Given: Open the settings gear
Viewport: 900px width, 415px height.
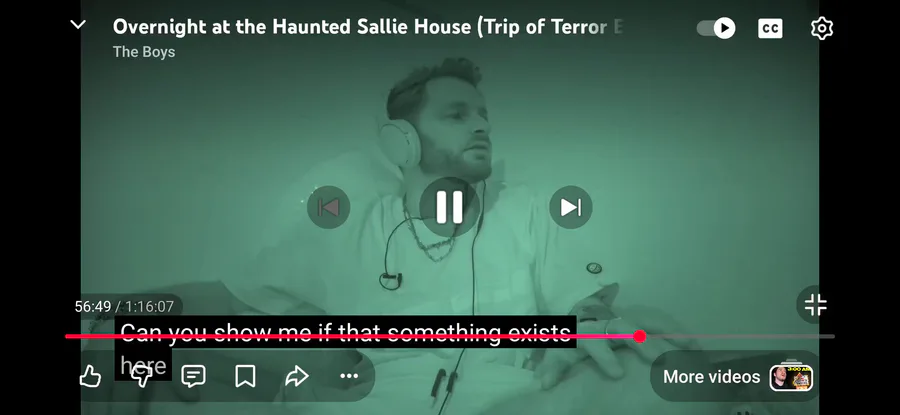Looking at the screenshot, I should click(x=821, y=28).
